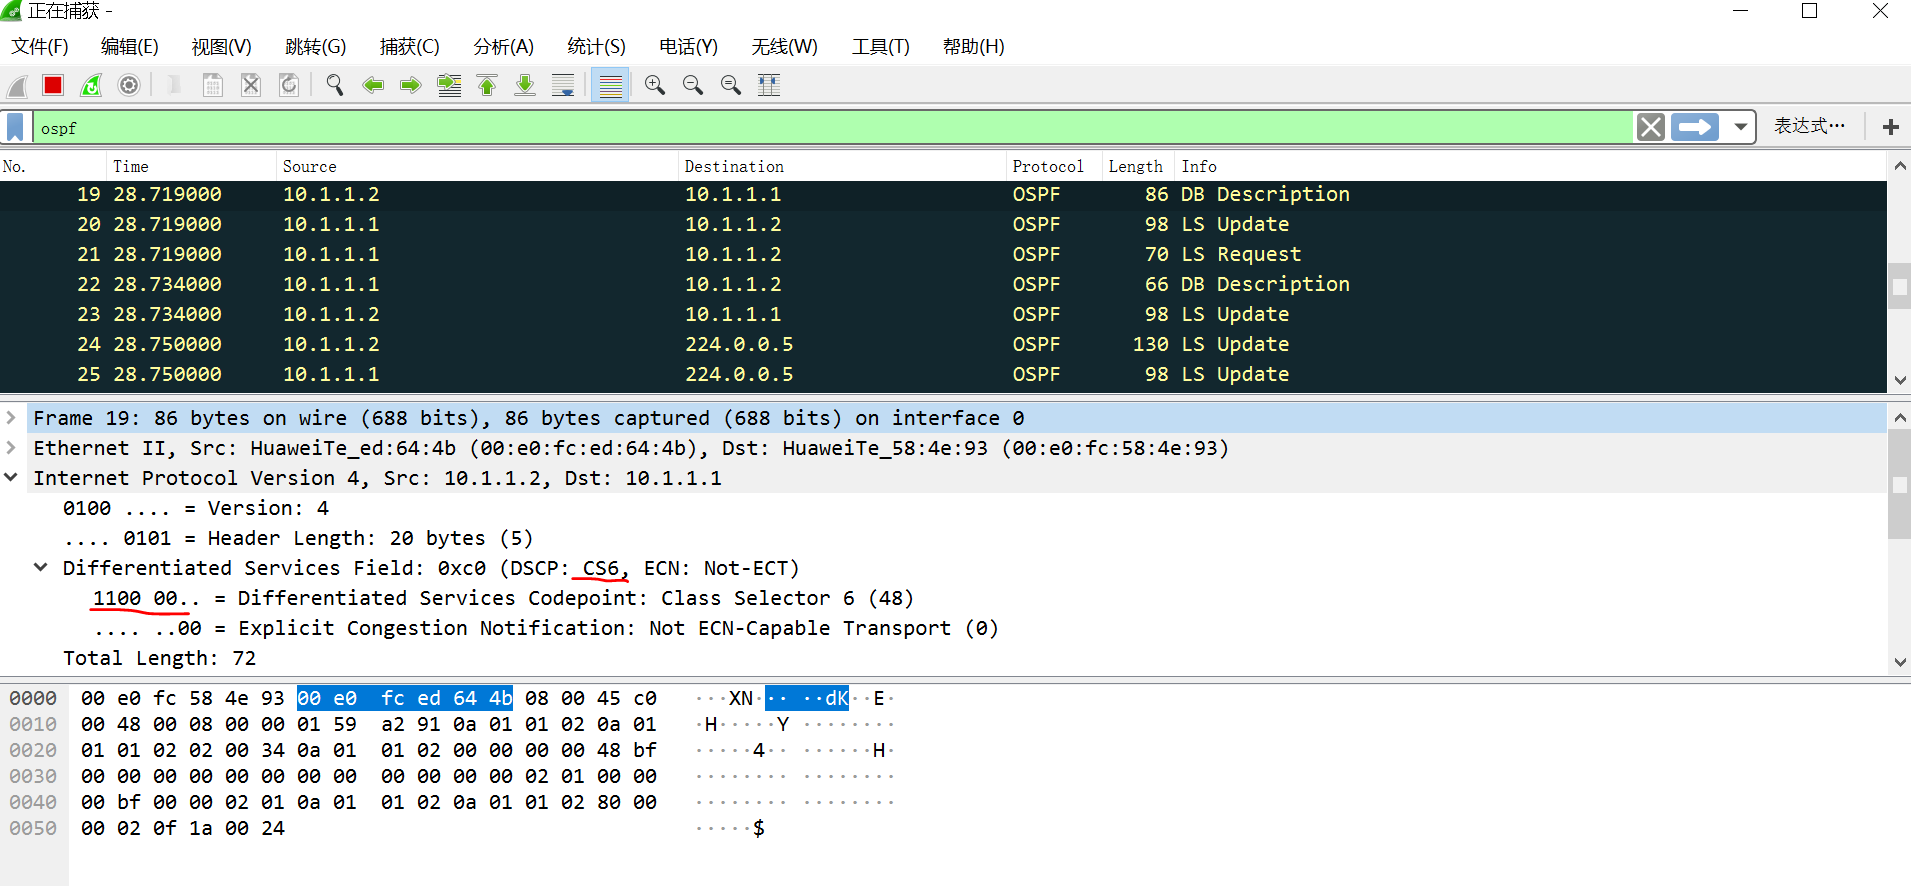
Task: Sort packets by No. column header
Action: [x=52, y=166]
